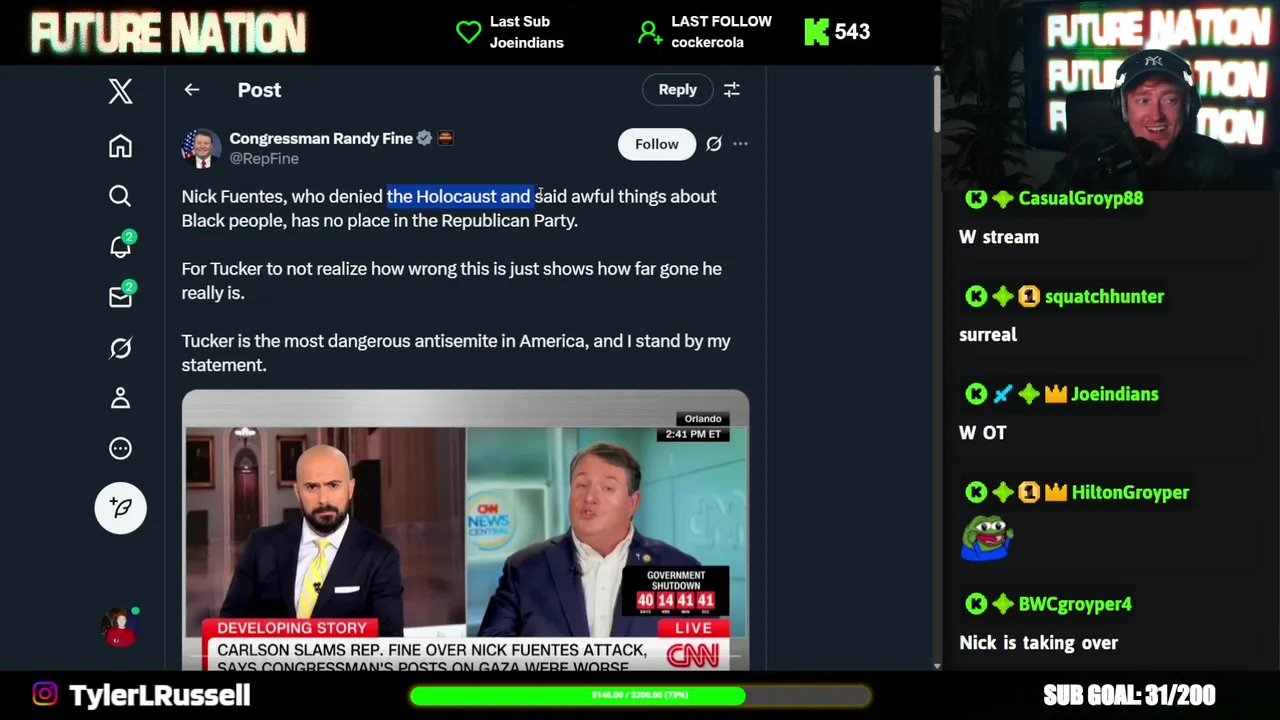Screen dimensions: 1280x720
Task: Click username Joeindians in chat
Action: 1114,394
